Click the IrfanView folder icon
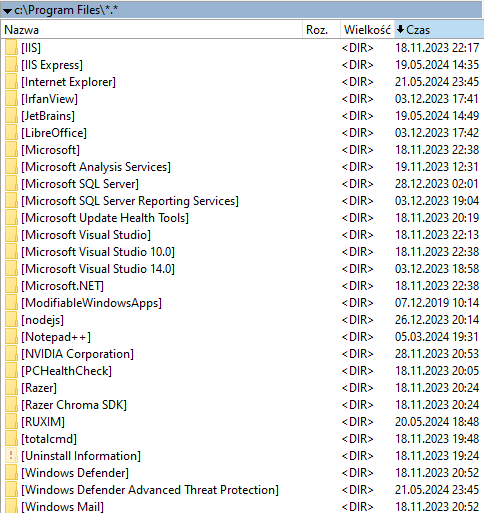The height and width of the screenshot is (513, 484). click(x=11, y=99)
